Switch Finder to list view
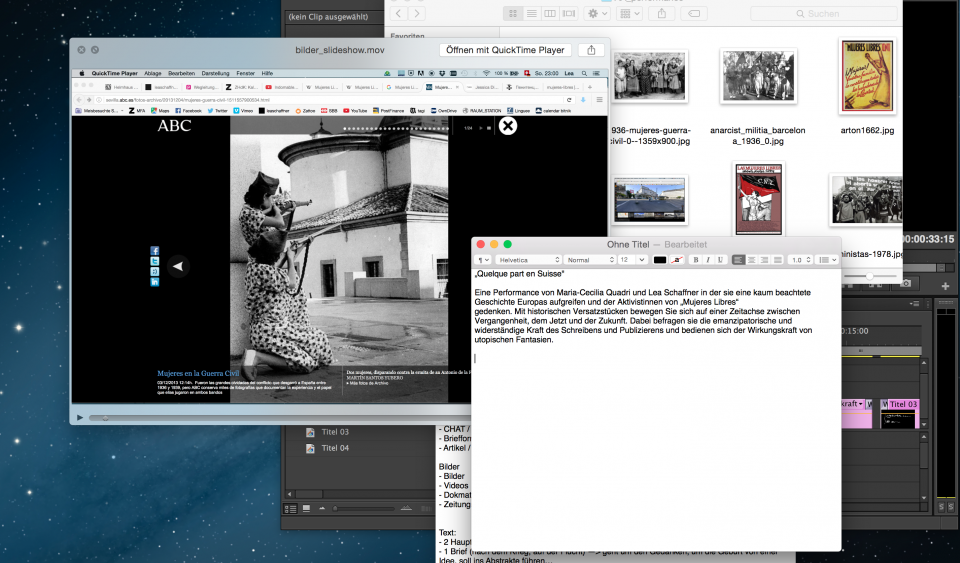Image resolution: width=960 pixels, height=563 pixels. click(x=531, y=13)
